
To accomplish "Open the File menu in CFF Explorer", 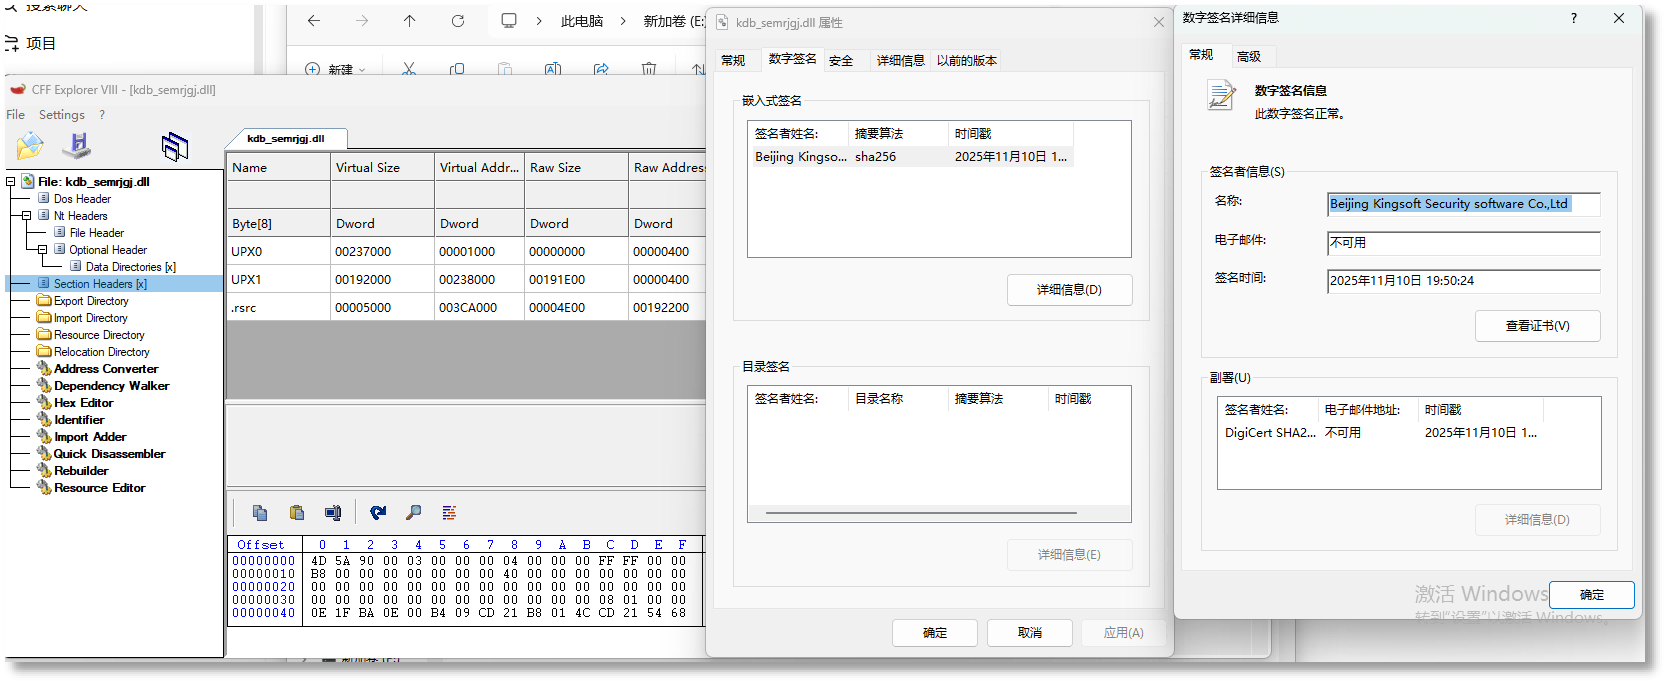I will pyautogui.click(x=16, y=115).
